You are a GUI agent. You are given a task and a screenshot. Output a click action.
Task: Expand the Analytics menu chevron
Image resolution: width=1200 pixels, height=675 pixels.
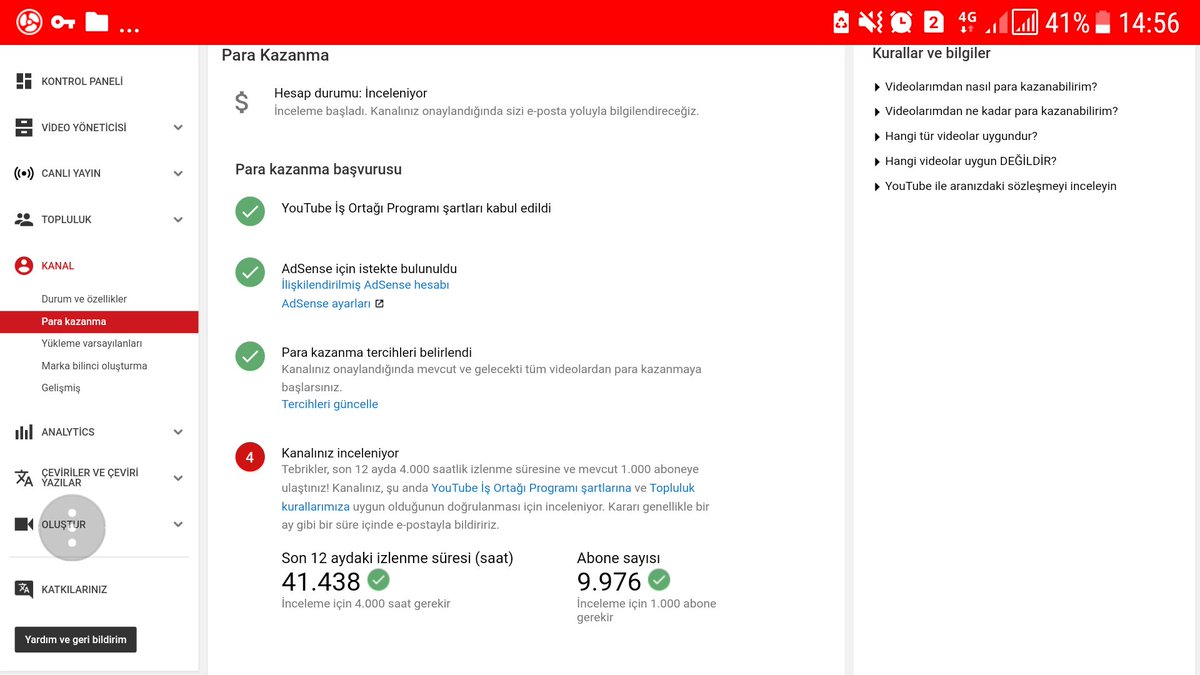click(x=178, y=432)
